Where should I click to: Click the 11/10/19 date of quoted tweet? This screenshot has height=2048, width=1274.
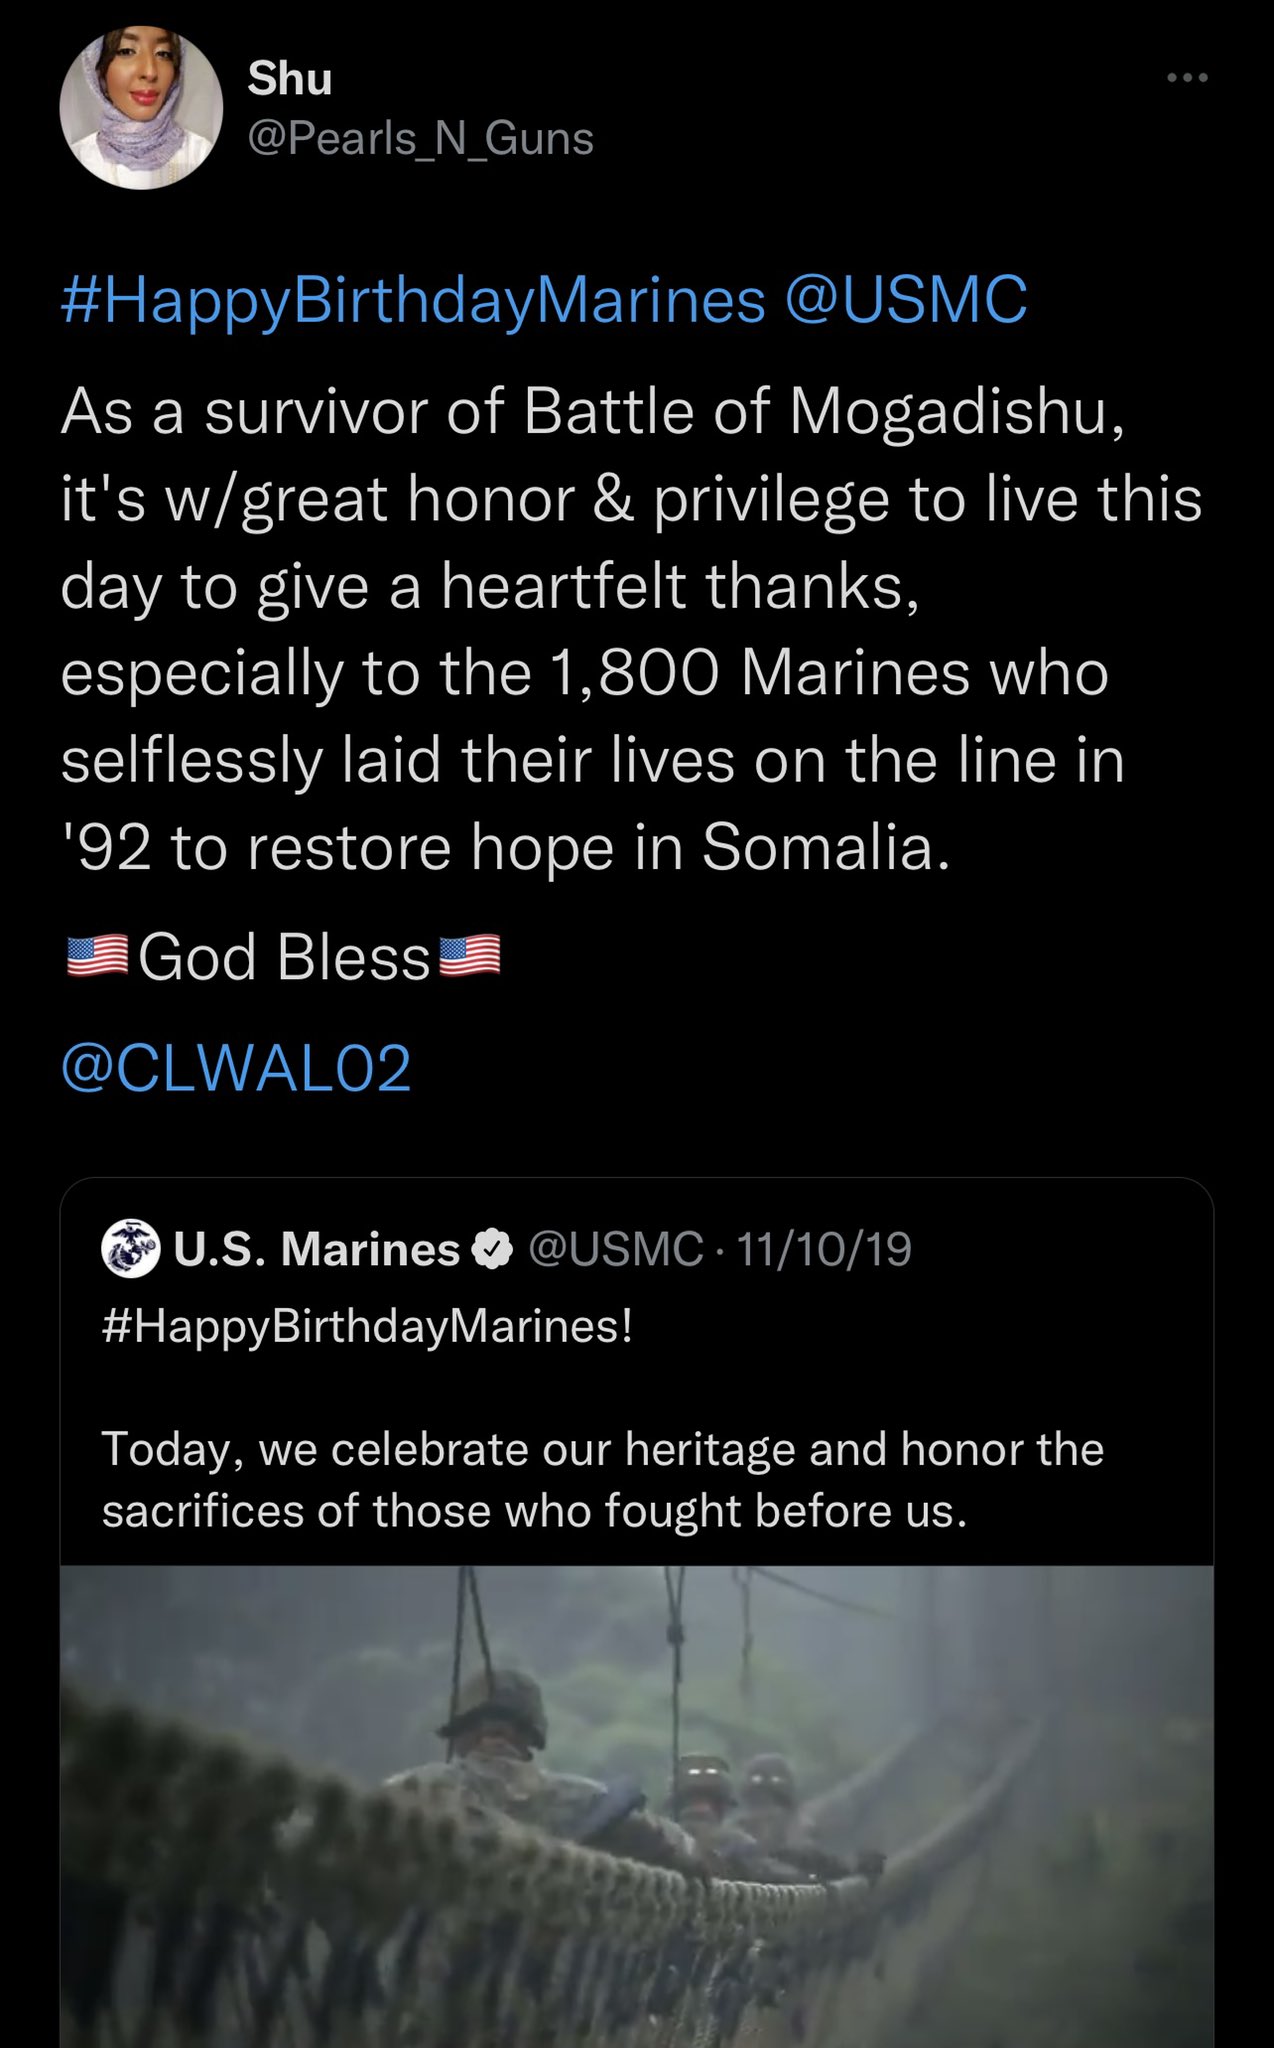click(x=824, y=1249)
